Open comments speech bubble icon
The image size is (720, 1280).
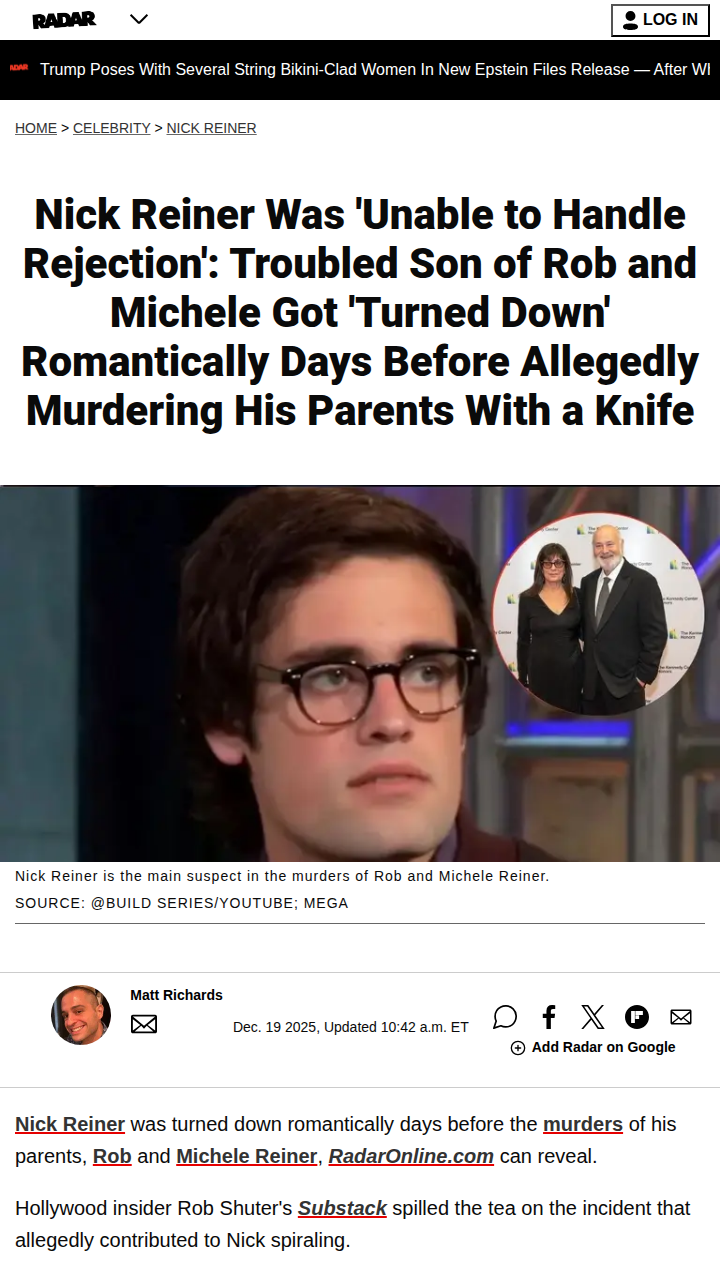(505, 1017)
